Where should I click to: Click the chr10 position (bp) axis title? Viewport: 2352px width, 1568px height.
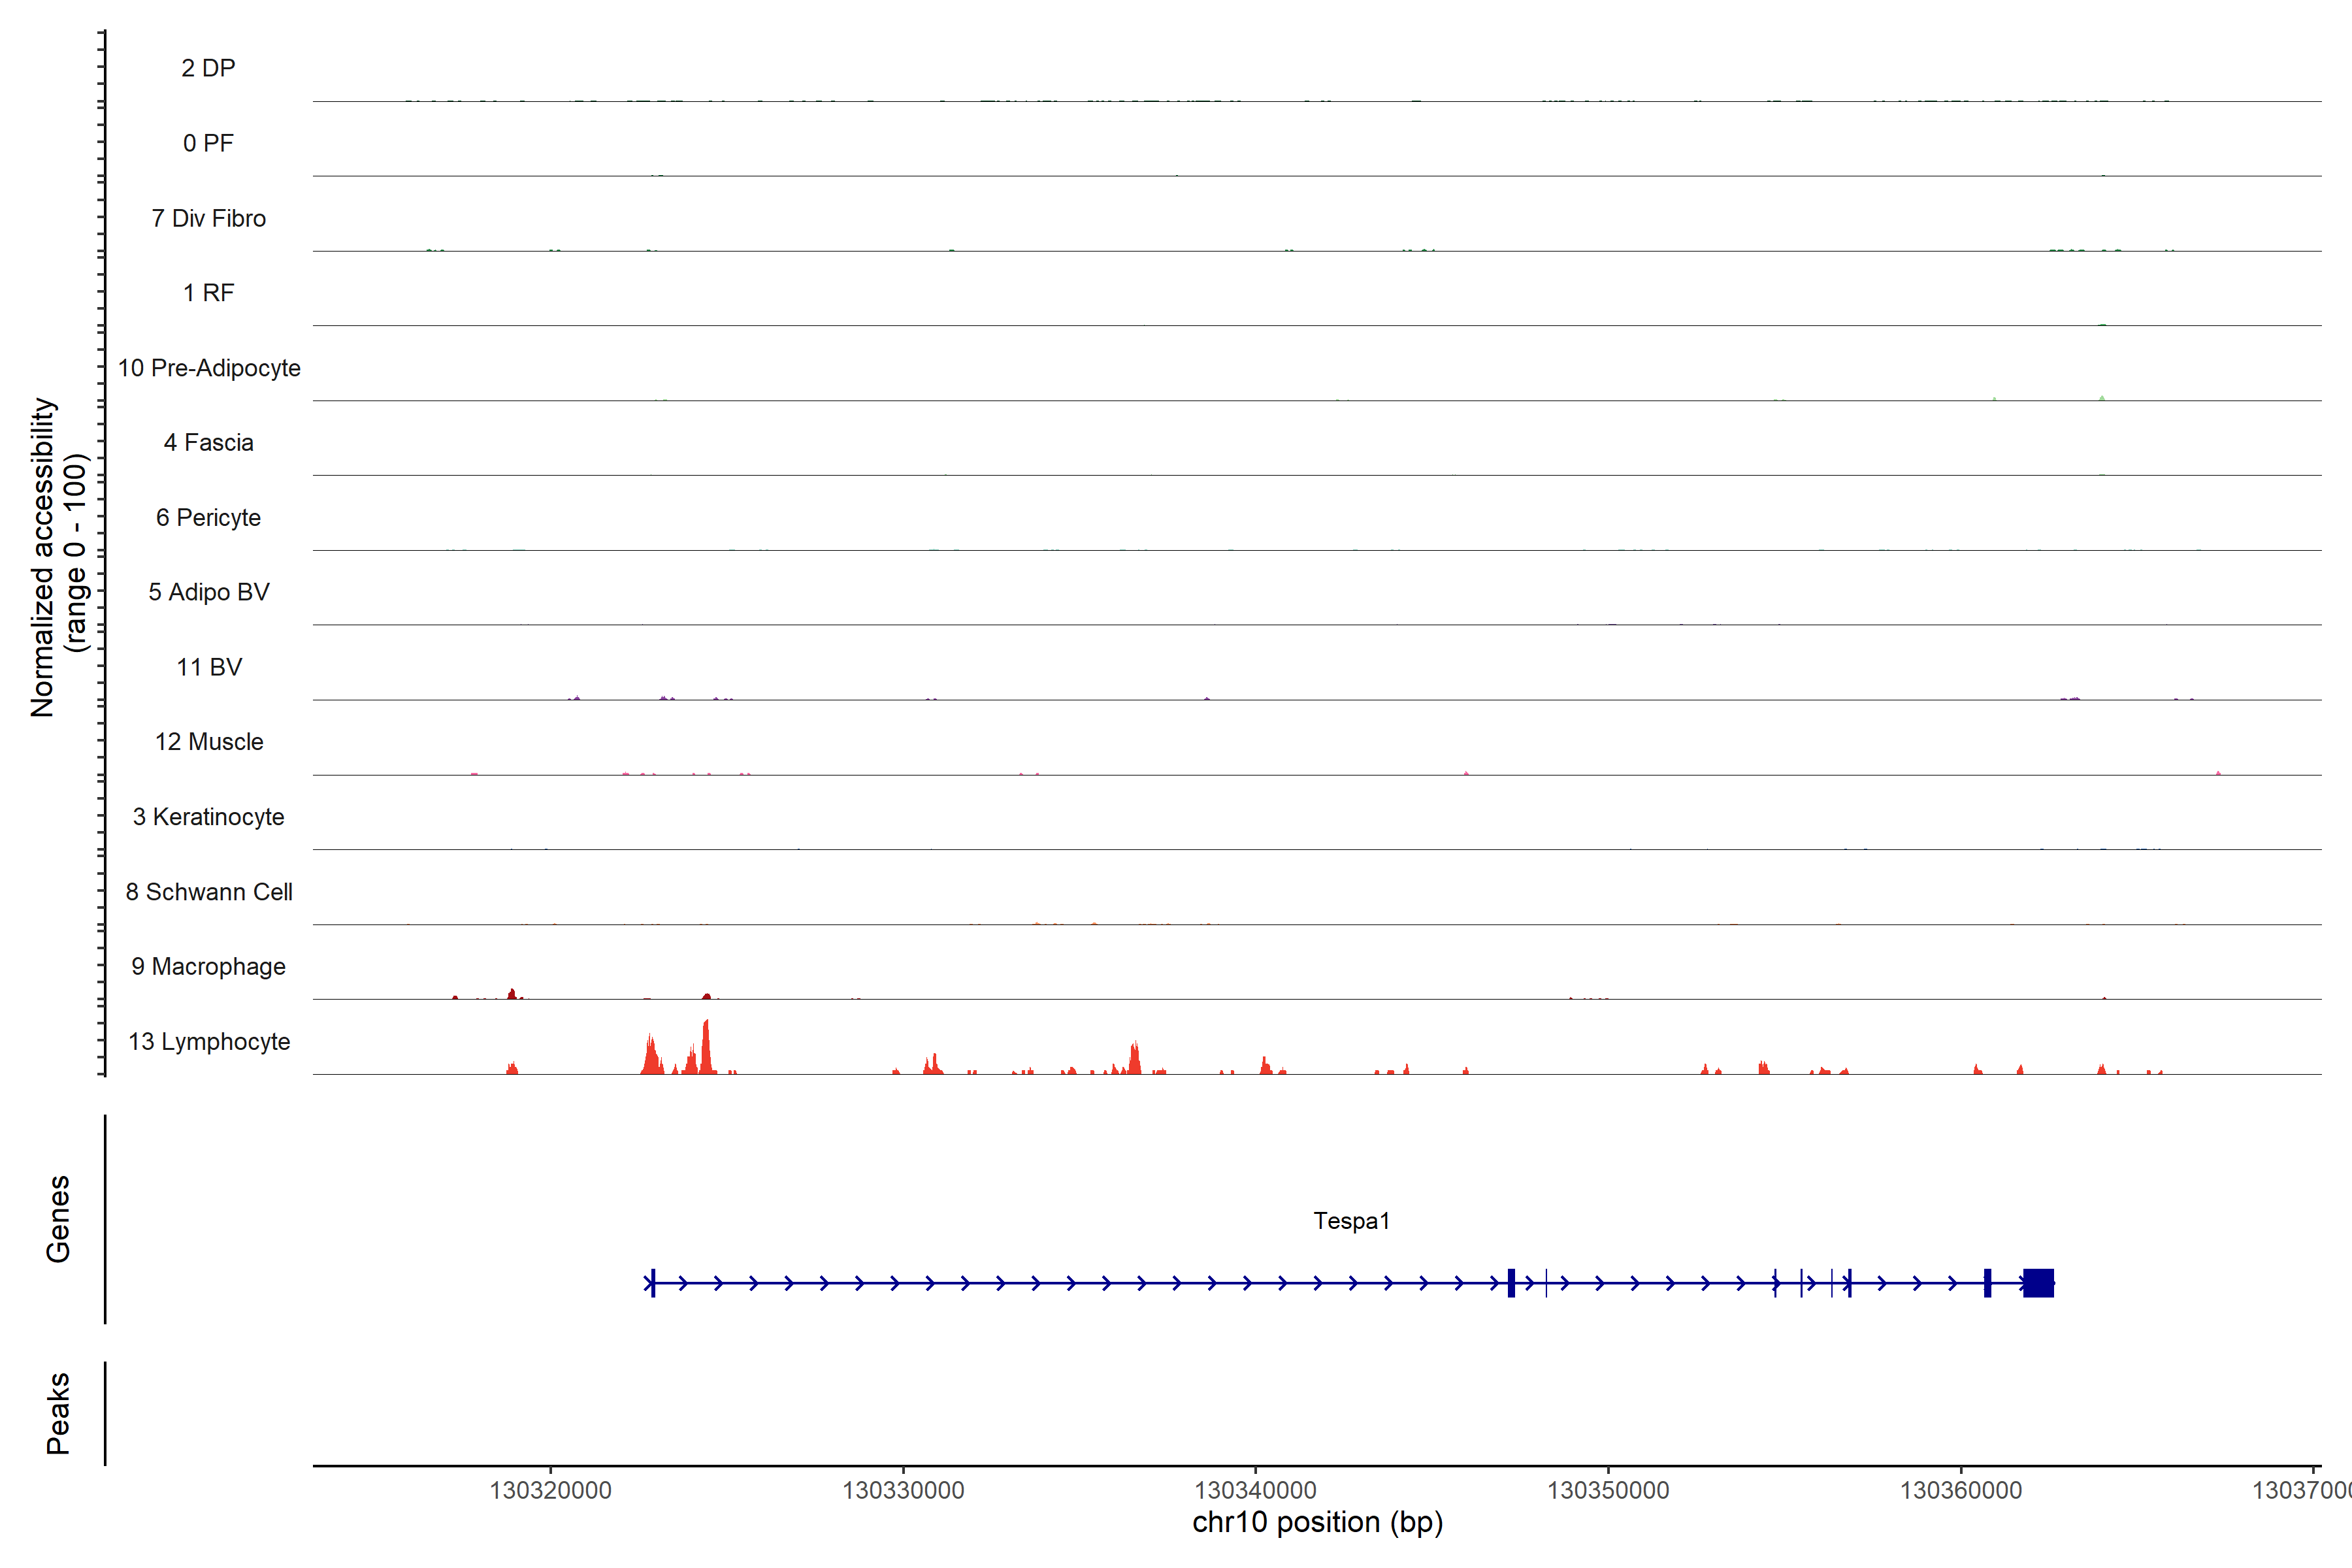[1317, 1523]
